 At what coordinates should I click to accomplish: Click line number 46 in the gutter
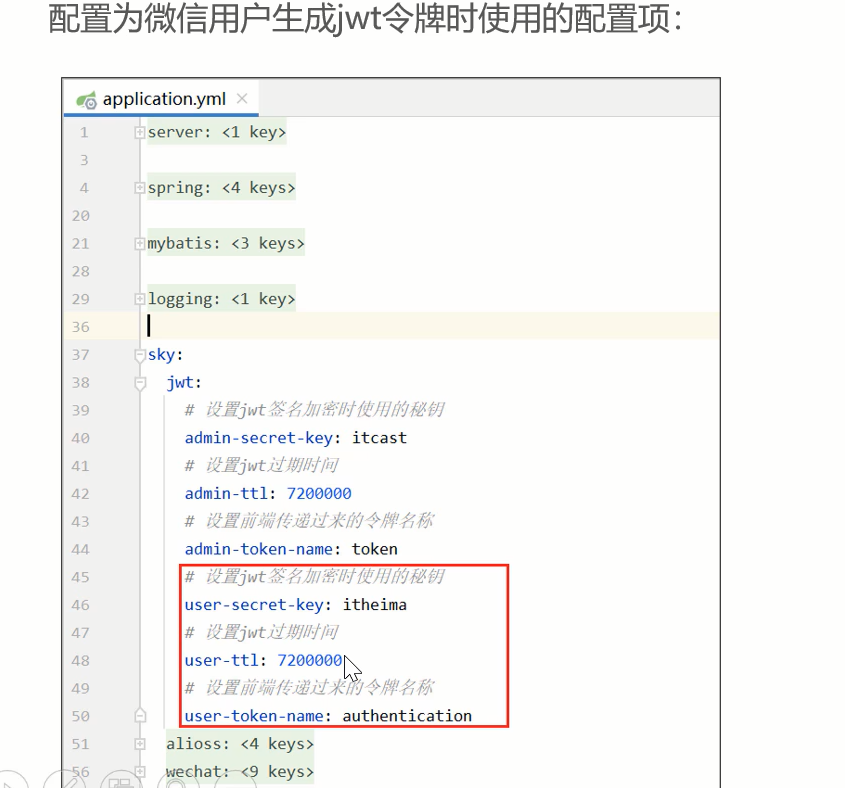[x=80, y=605]
